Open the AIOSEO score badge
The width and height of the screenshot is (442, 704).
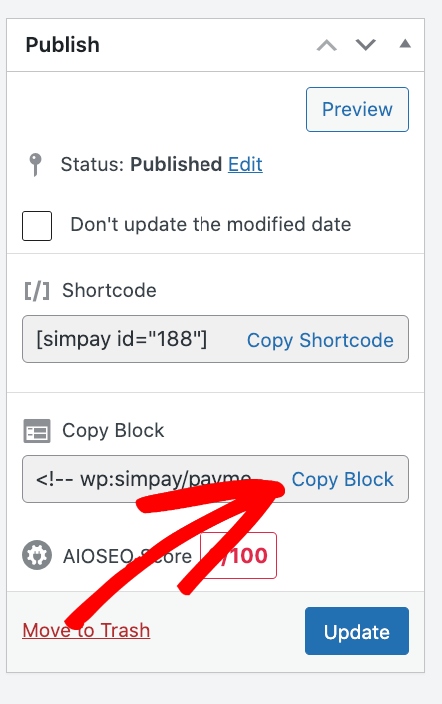(238, 555)
